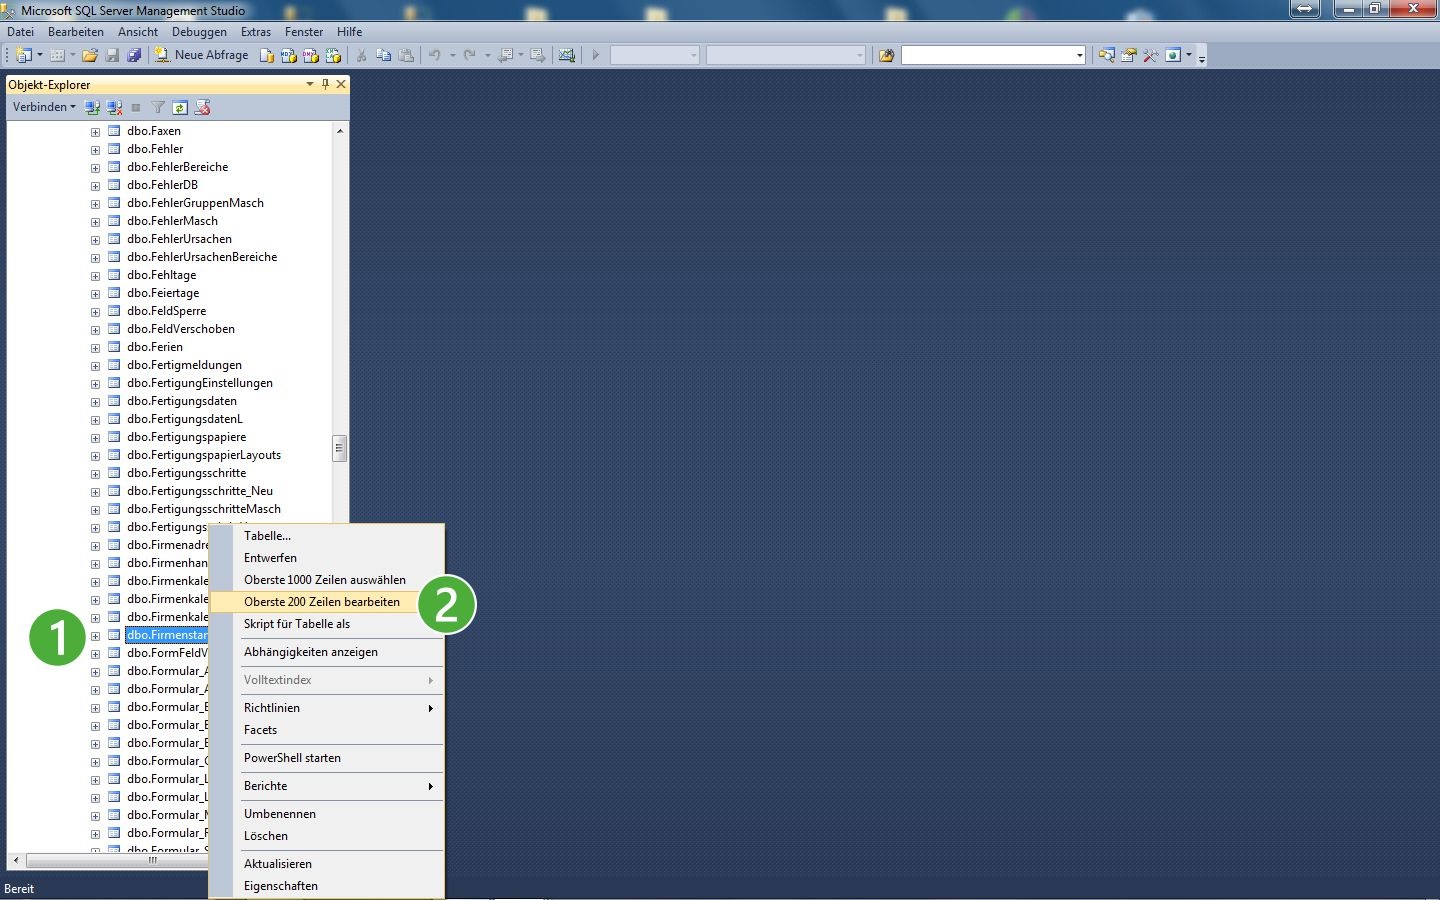
Task: Click the Paste clipboard icon
Action: click(x=406, y=55)
